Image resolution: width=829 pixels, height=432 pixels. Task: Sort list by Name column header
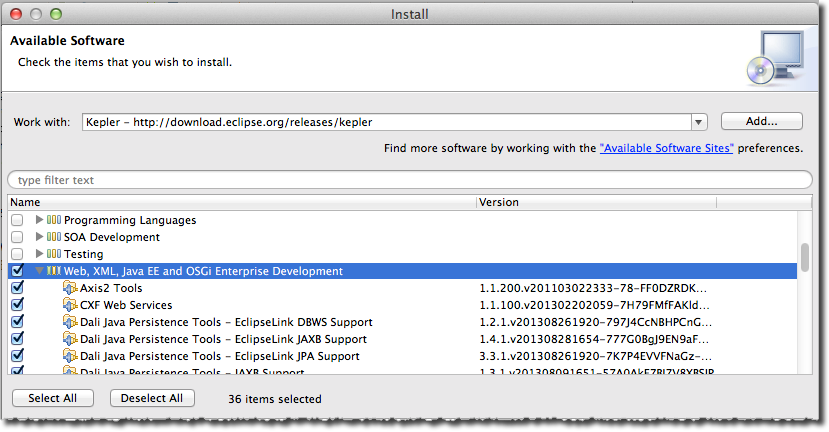pos(242,202)
